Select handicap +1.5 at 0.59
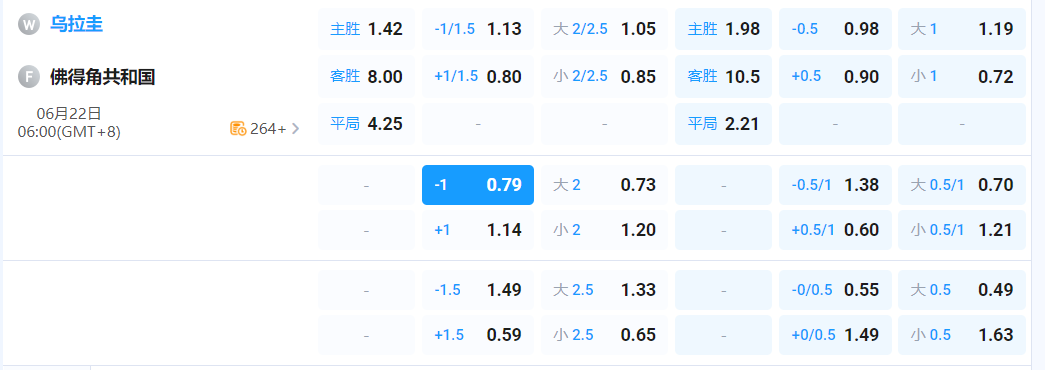Image resolution: width=1045 pixels, height=370 pixels. [x=478, y=335]
